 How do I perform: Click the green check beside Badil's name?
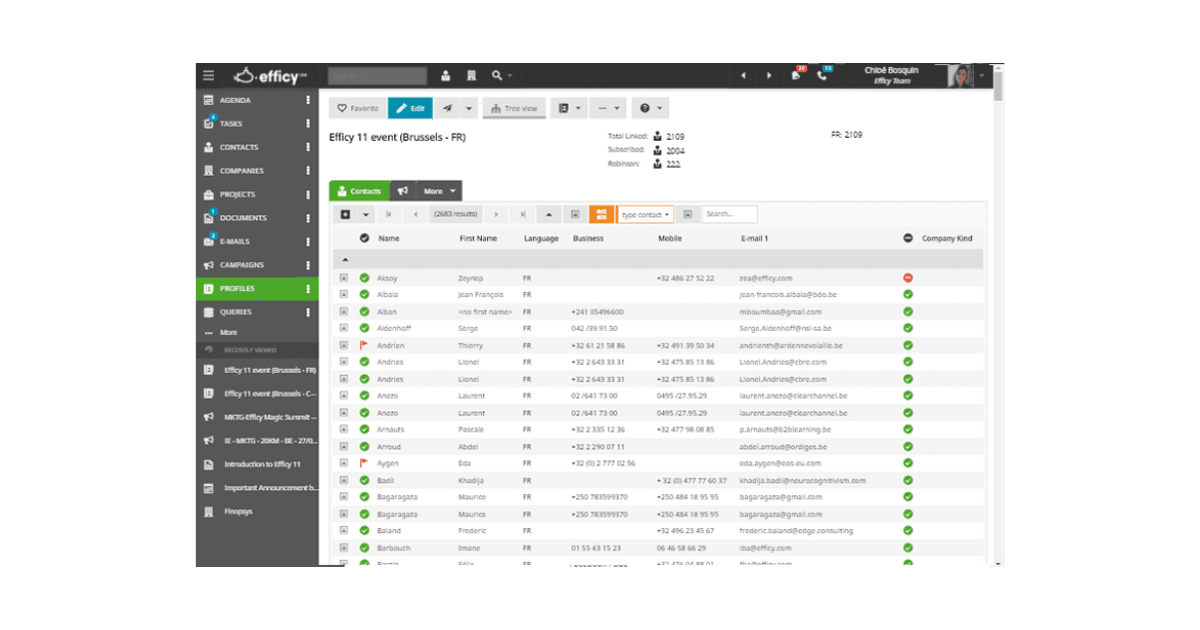click(x=365, y=480)
